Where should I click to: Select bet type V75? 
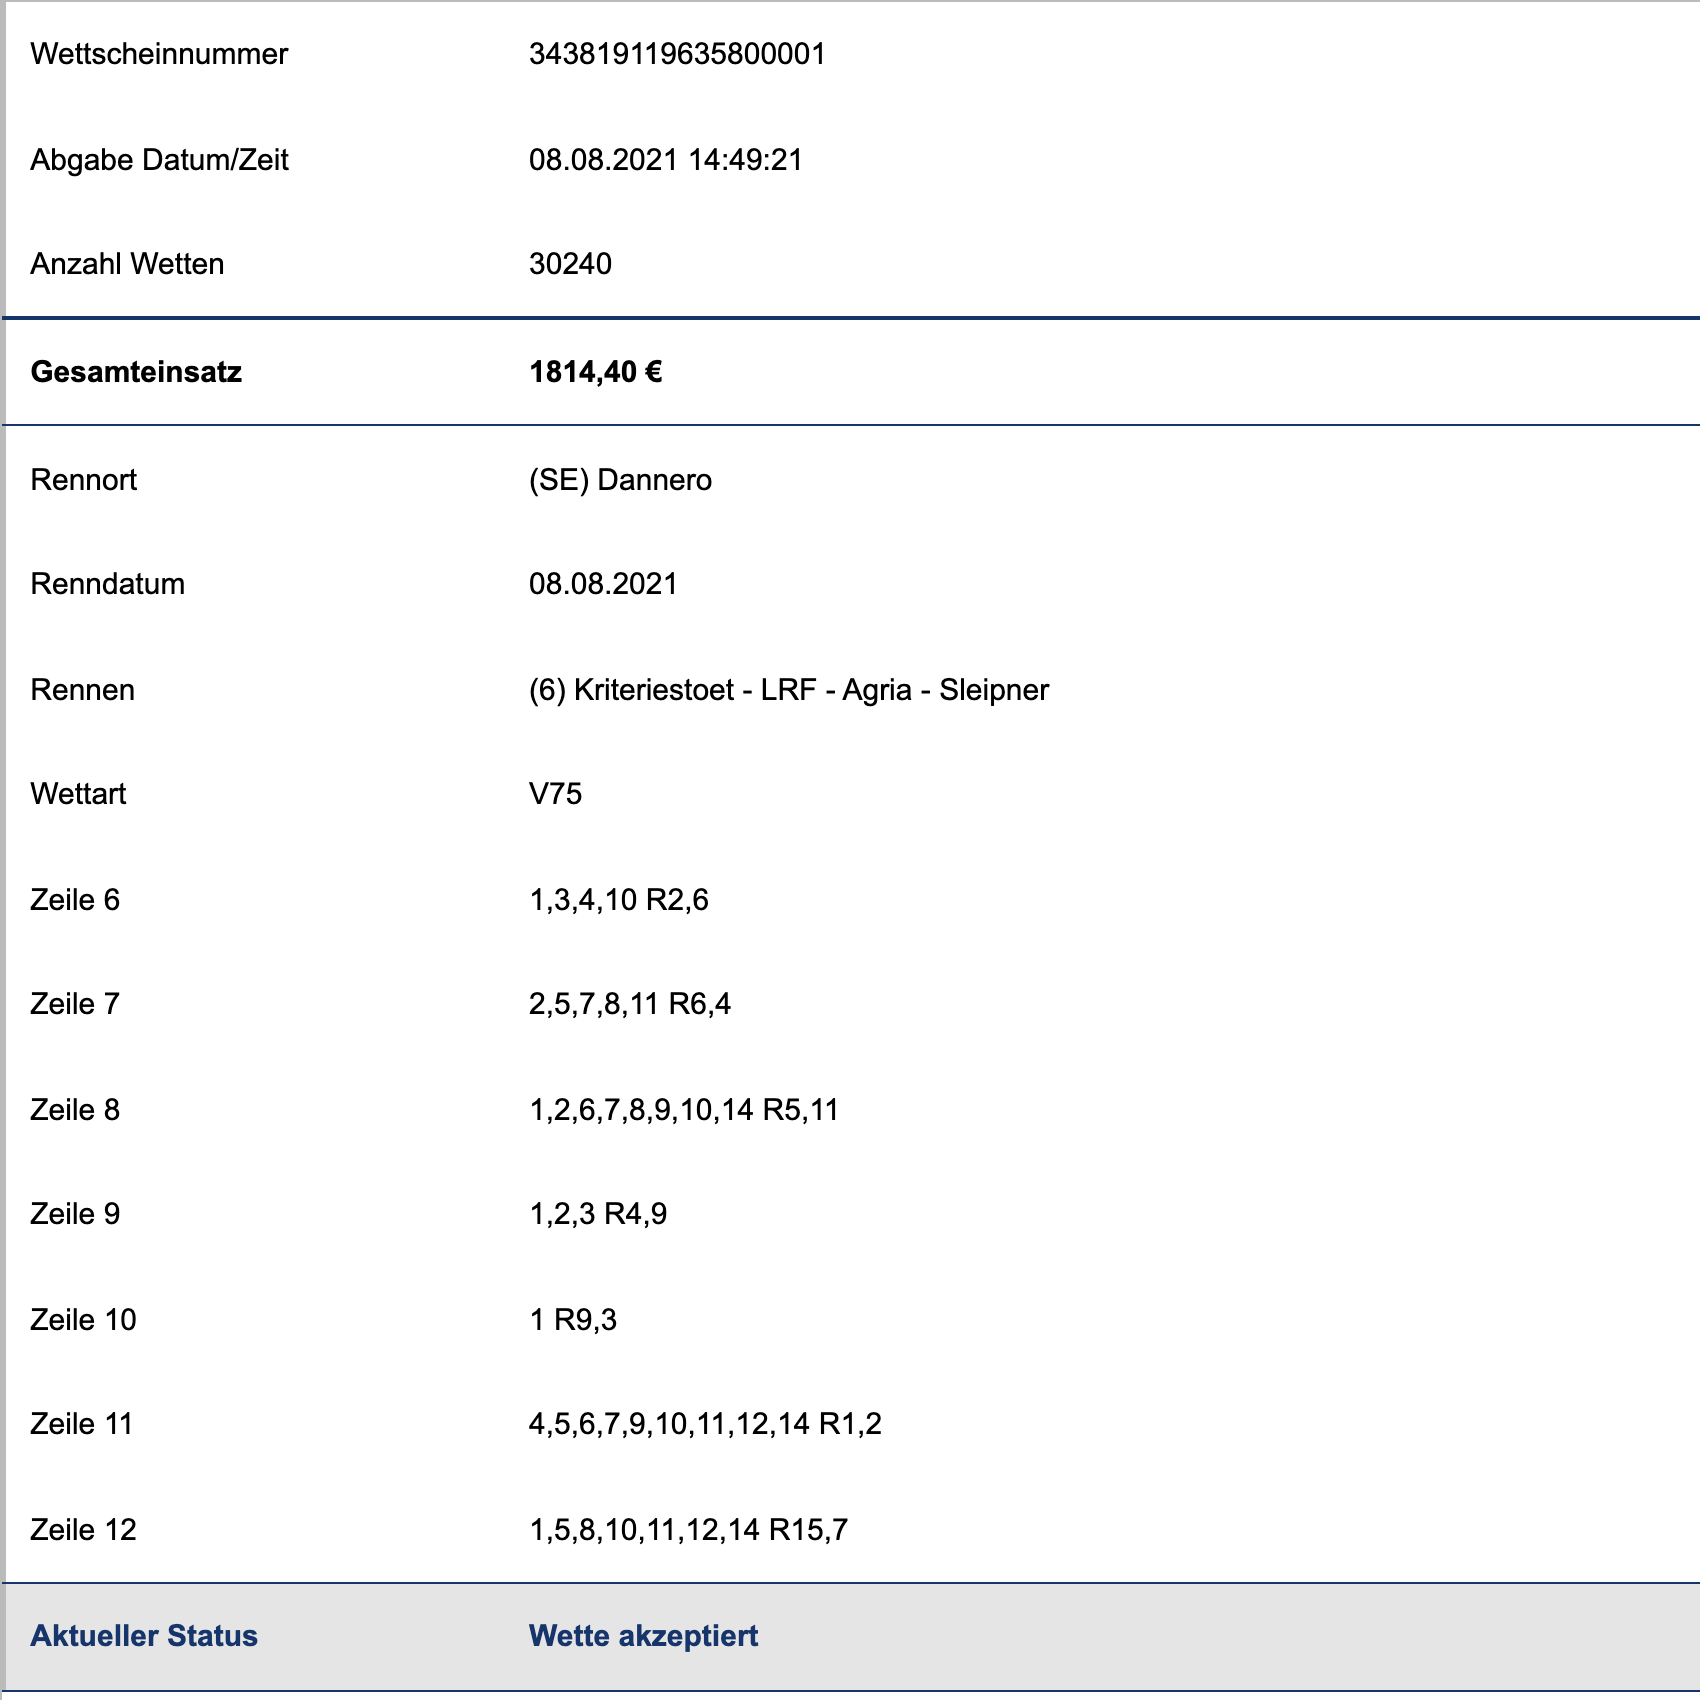pyautogui.click(x=555, y=794)
